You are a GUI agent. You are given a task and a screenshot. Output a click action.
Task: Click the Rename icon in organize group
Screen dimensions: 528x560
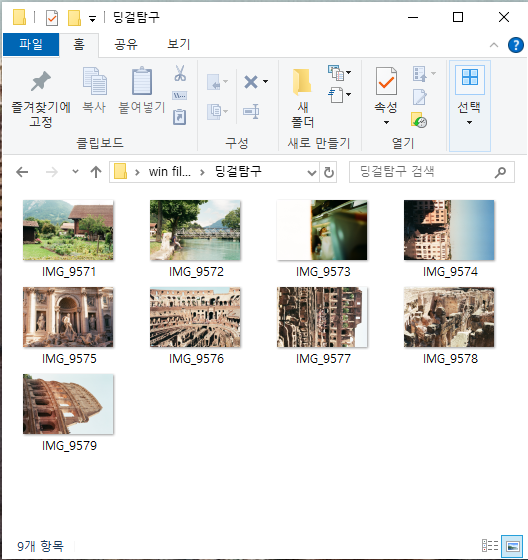coord(251,111)
